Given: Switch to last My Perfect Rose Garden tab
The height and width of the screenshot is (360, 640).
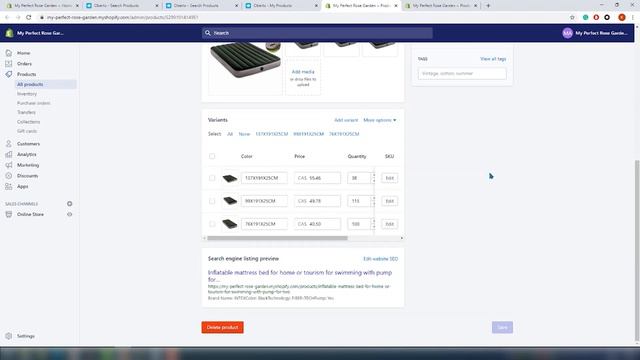Looking at the screenshot, I should (x=441, y=6).
